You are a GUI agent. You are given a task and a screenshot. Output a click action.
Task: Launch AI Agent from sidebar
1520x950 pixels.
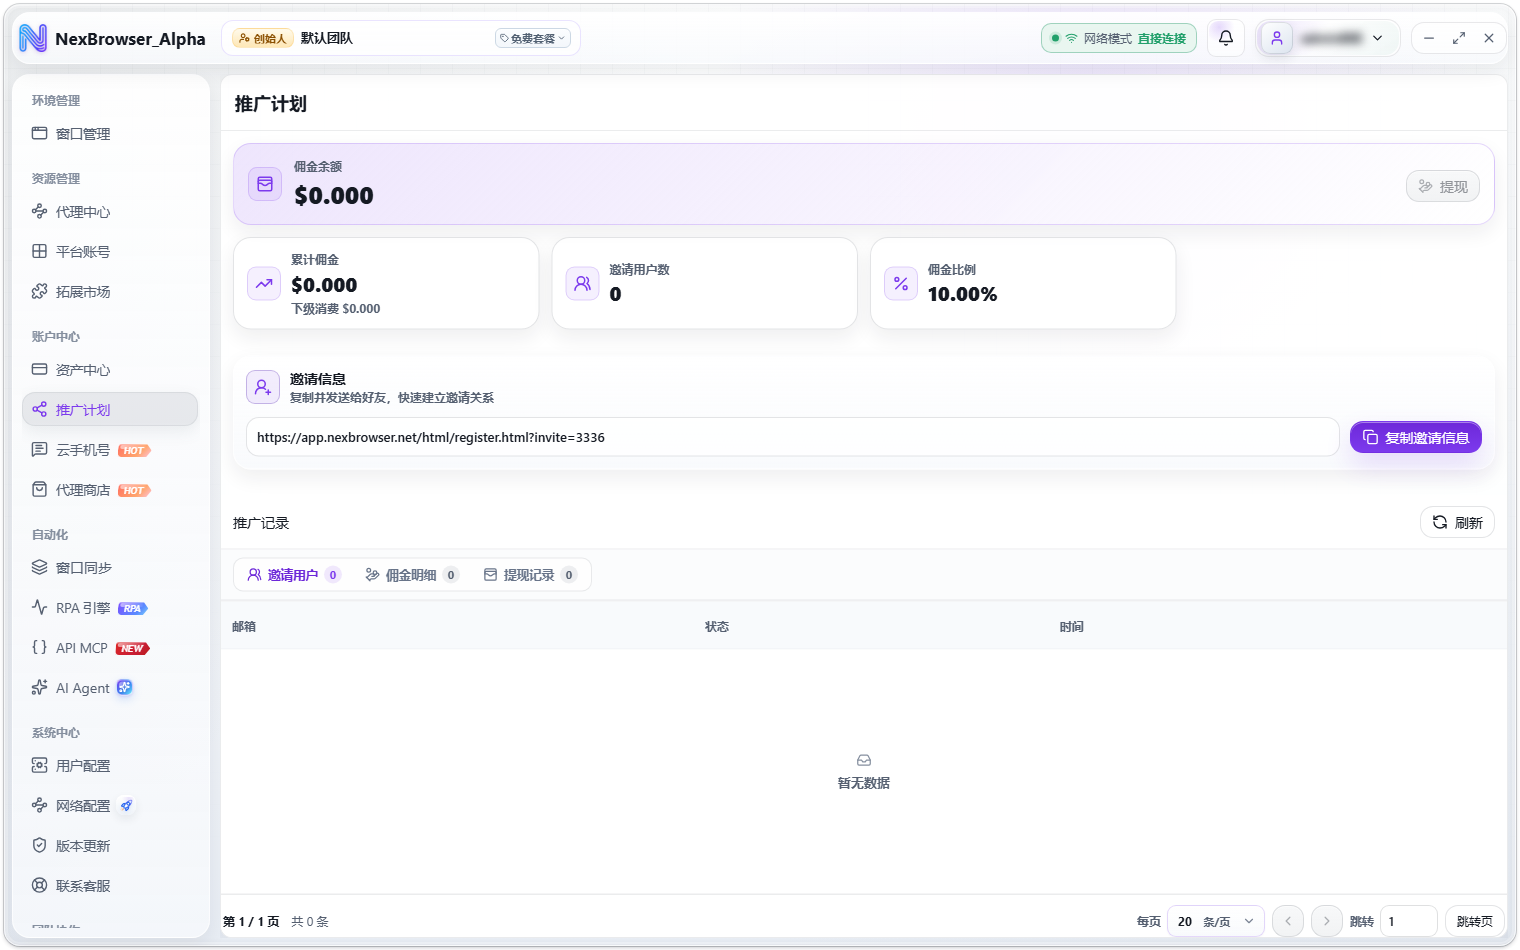tap(110, 688)
